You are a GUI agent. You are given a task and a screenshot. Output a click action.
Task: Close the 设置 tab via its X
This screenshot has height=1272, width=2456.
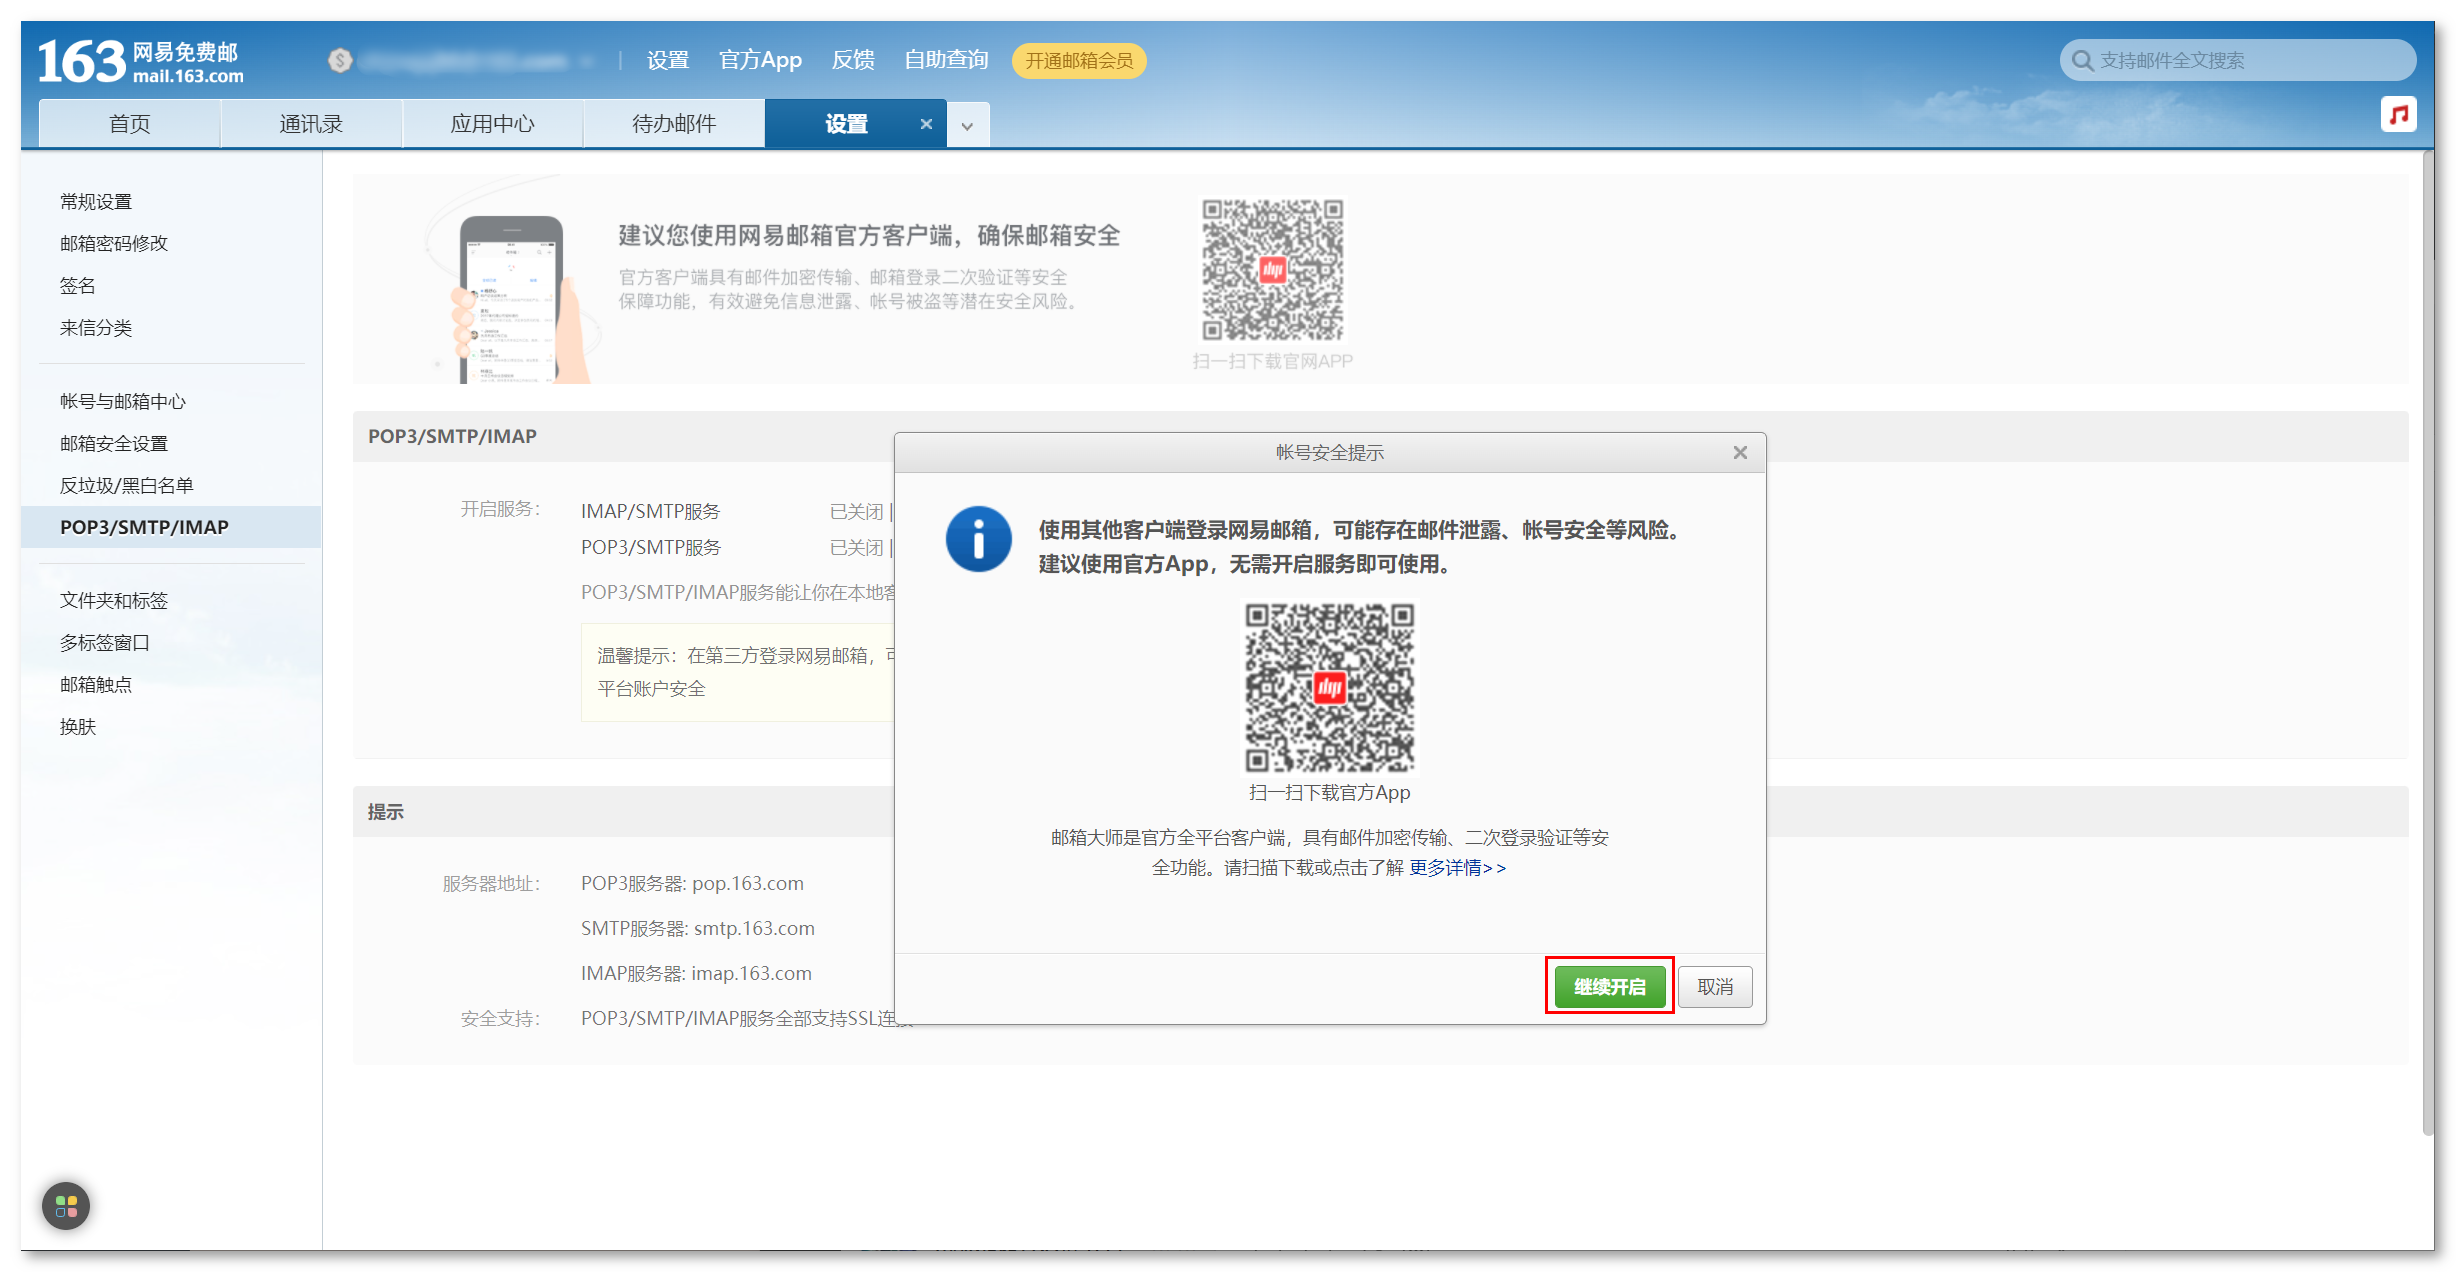point(926,124)
